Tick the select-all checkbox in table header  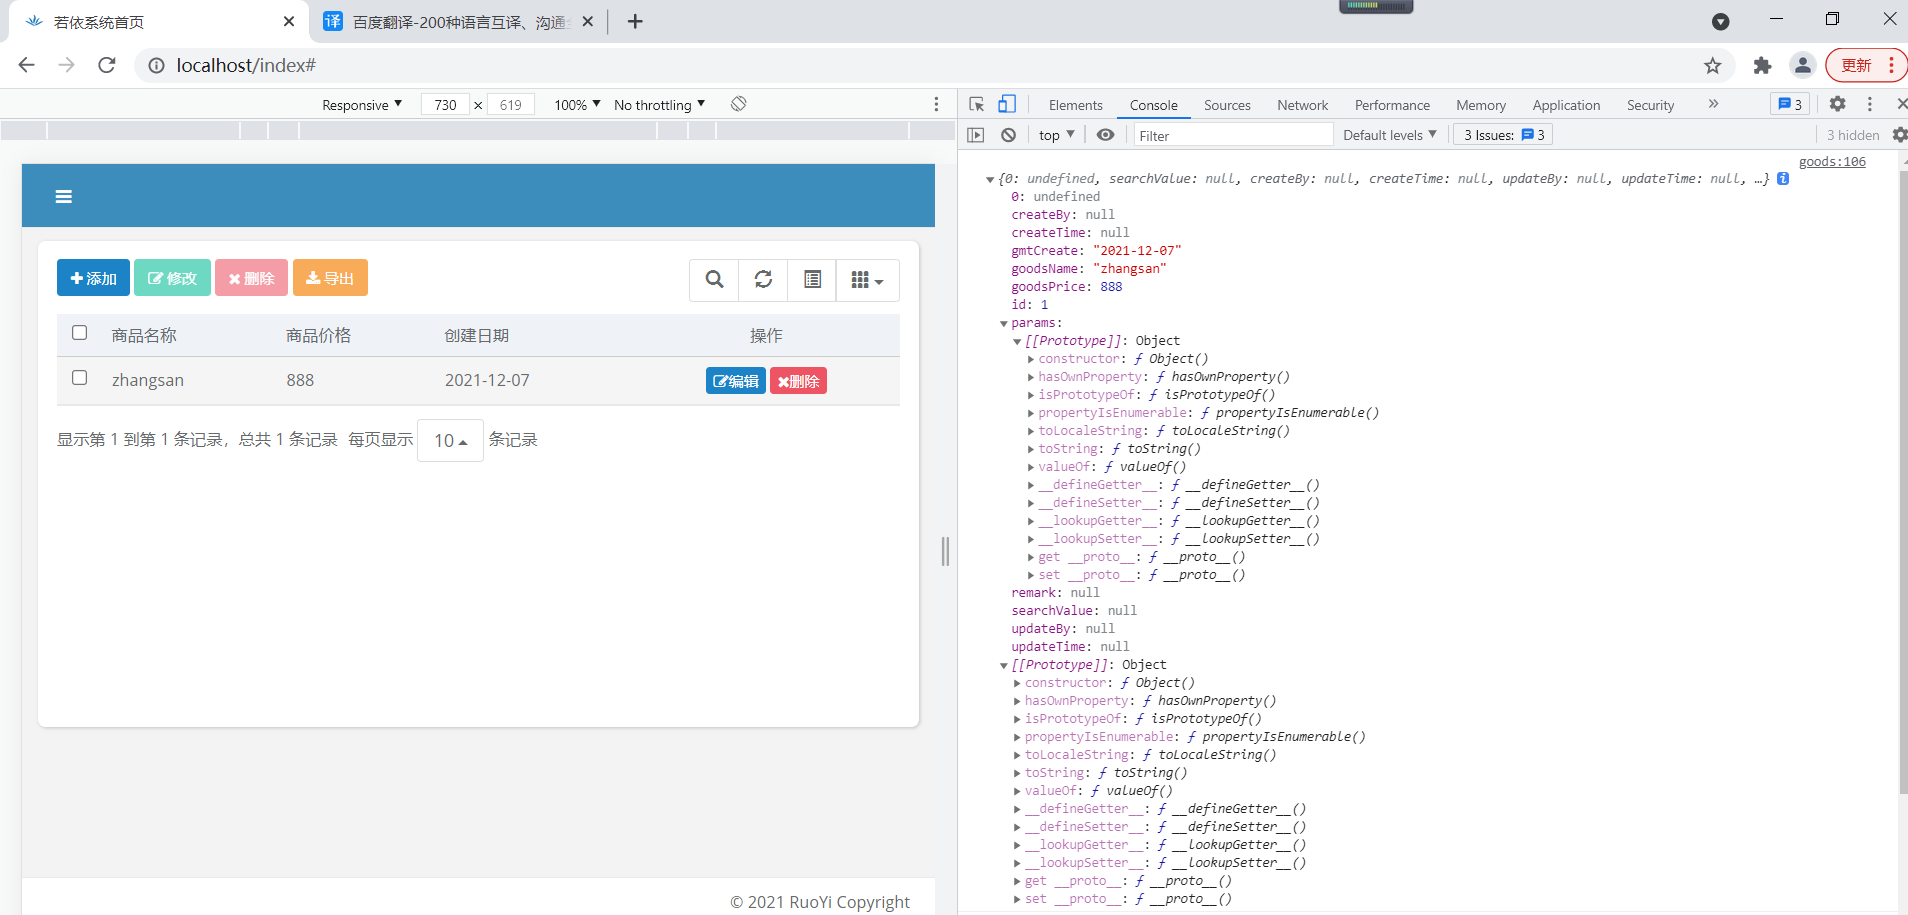coord(80,333)
